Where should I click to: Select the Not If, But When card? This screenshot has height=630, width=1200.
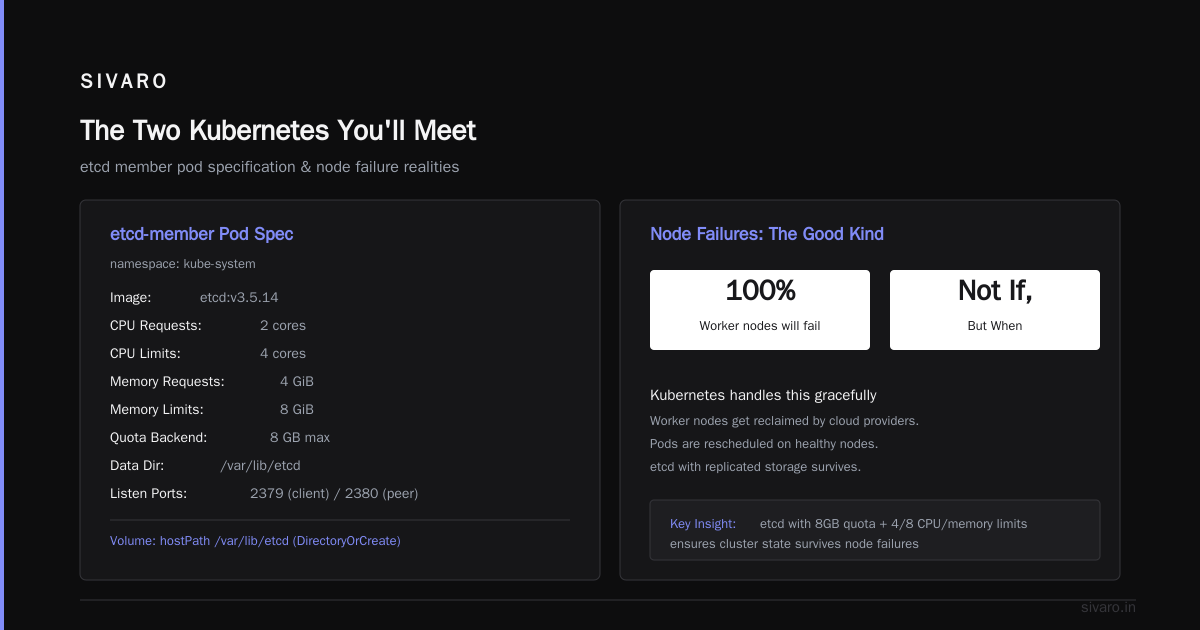[995, 310]
